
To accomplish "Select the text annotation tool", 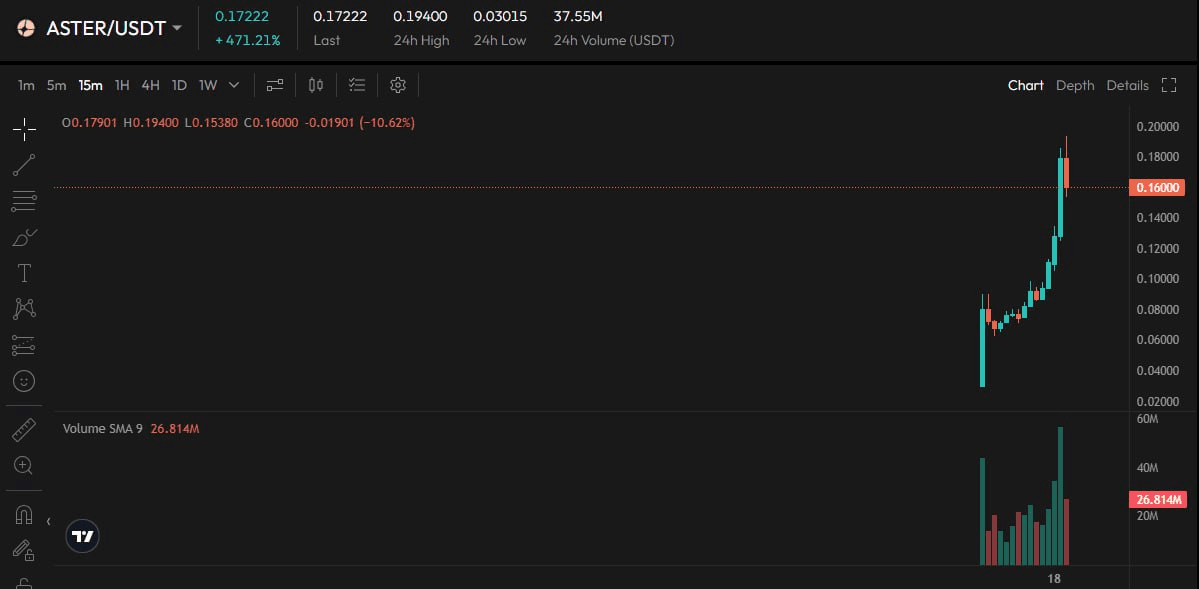I will point(24,273).
